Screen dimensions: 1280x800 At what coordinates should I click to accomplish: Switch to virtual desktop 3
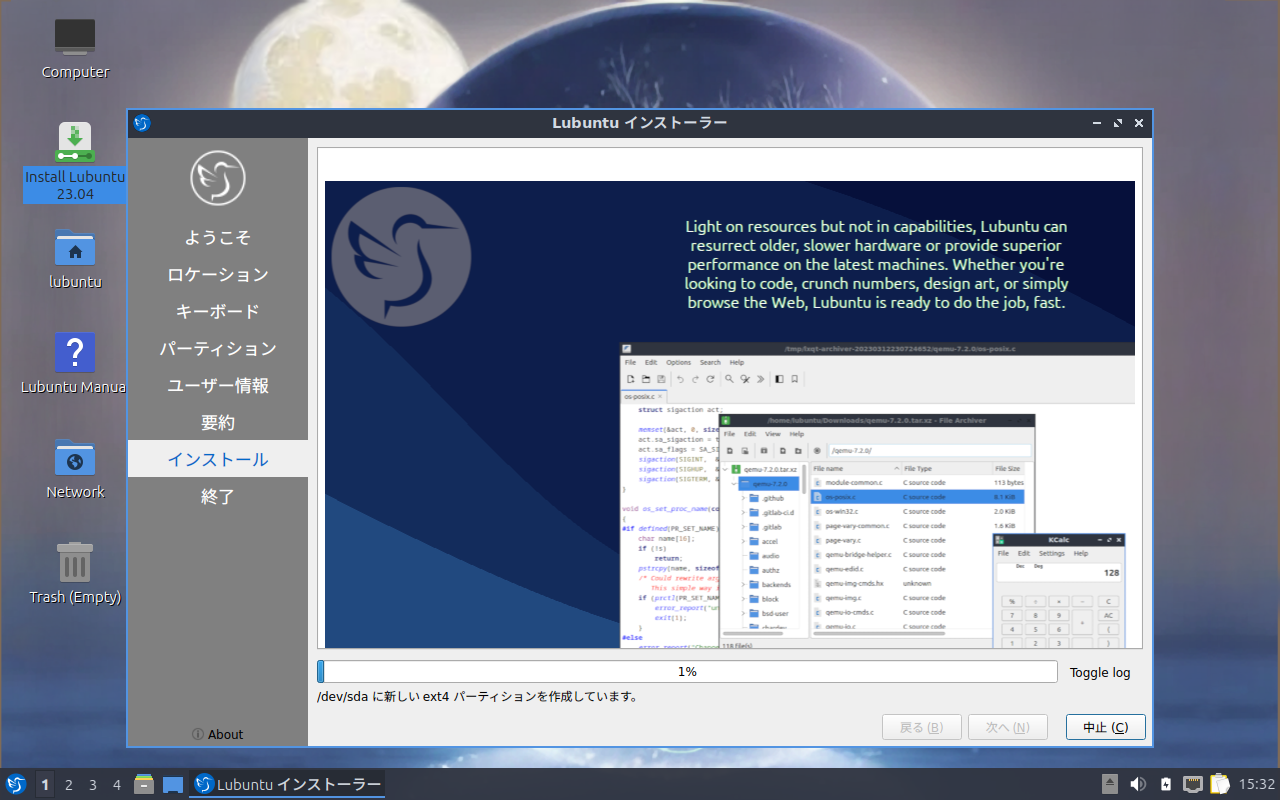tap(93, 785)
